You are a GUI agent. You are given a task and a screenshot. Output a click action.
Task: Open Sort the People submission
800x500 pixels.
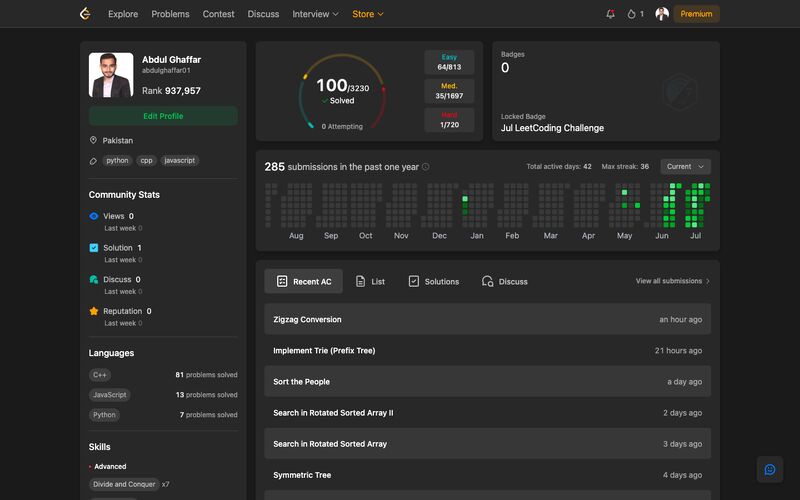click(487, 382)
